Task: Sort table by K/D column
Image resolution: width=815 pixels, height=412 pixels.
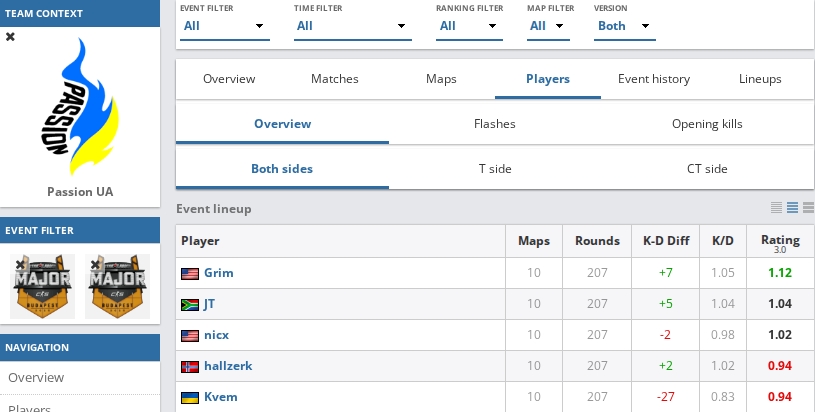Action: 723,241
